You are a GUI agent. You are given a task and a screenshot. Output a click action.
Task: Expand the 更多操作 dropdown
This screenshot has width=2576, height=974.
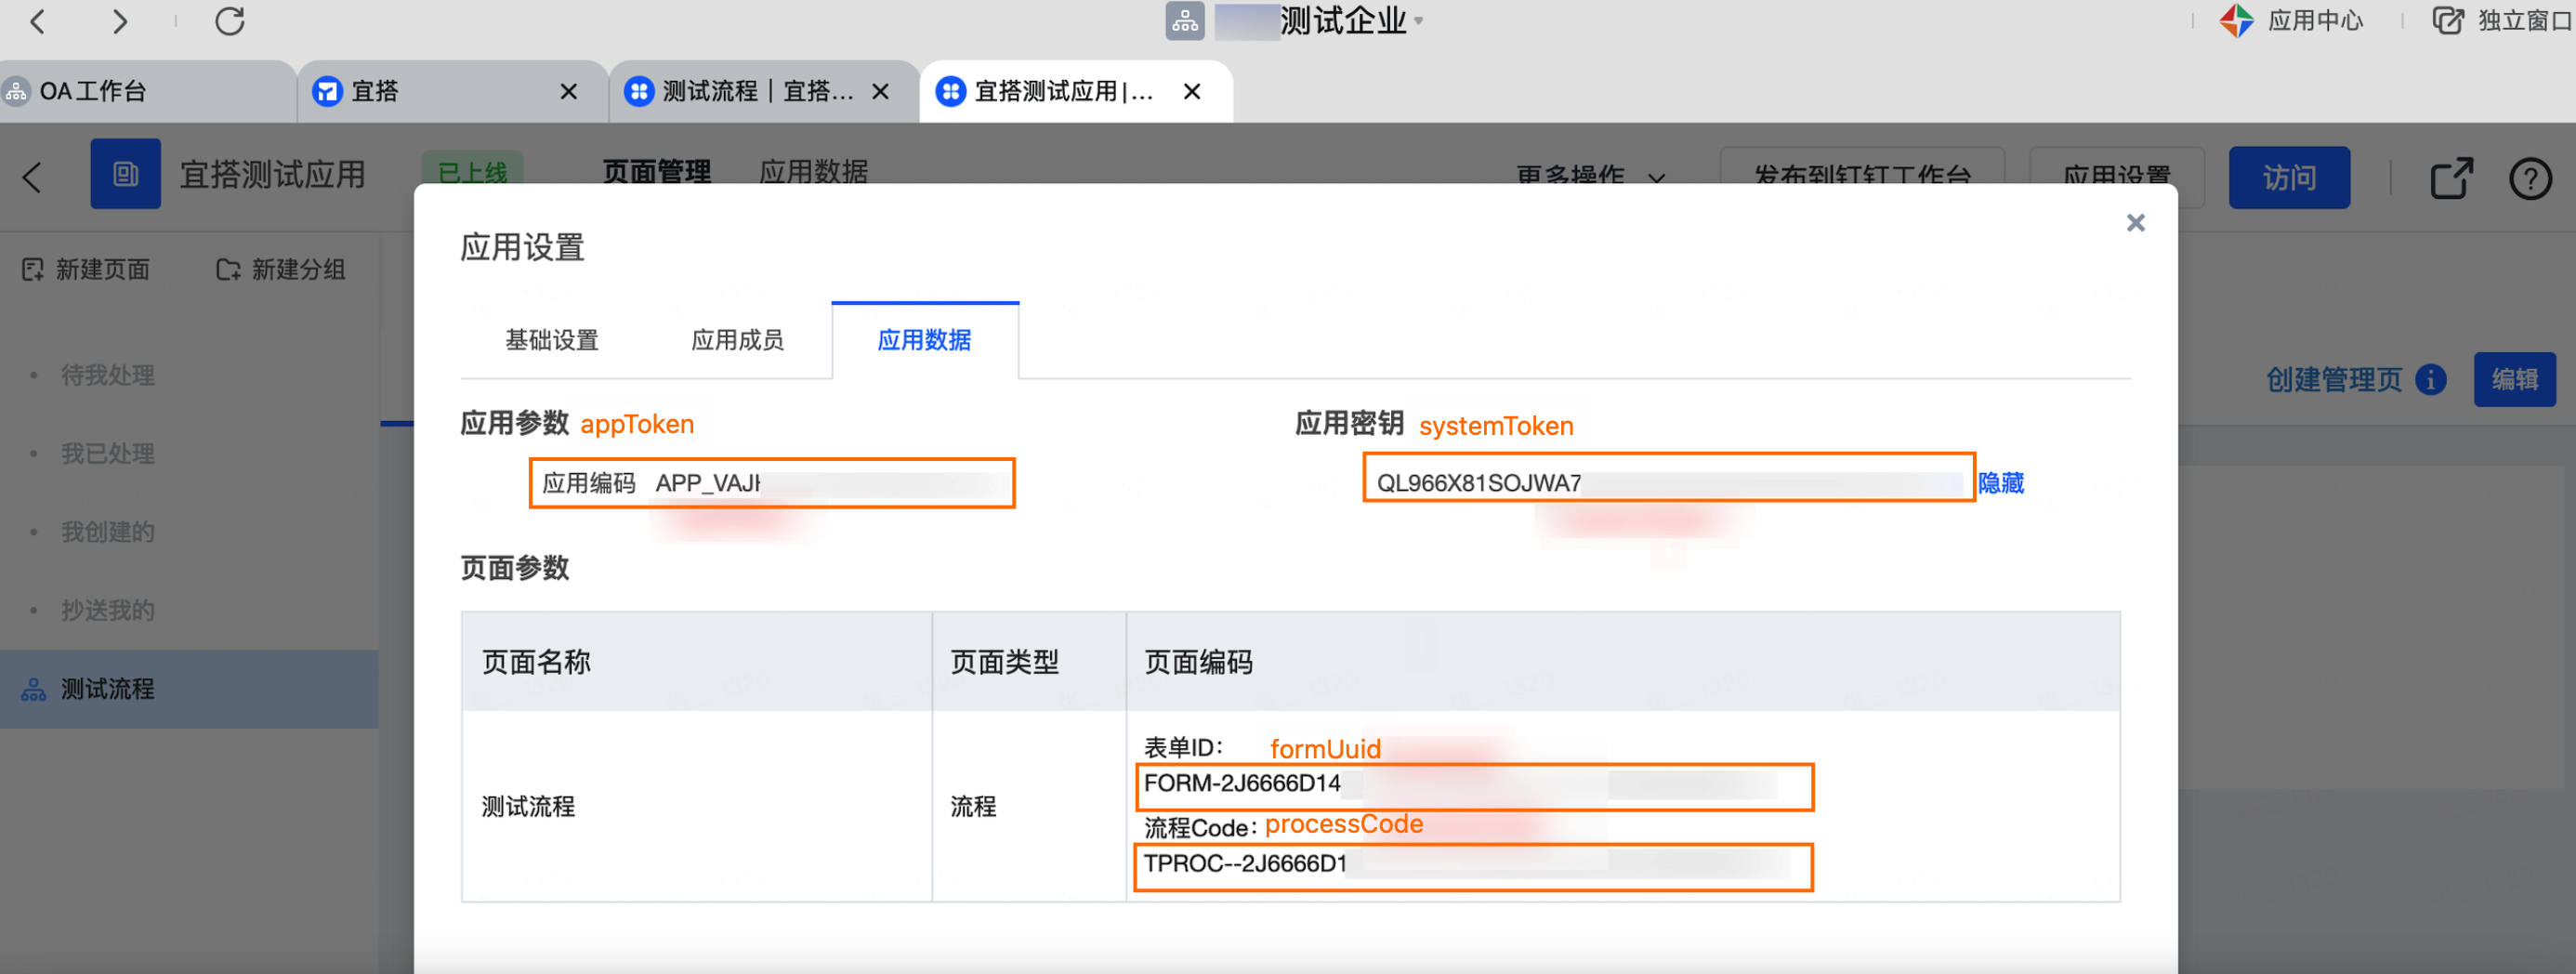(x=1590, y=177)
